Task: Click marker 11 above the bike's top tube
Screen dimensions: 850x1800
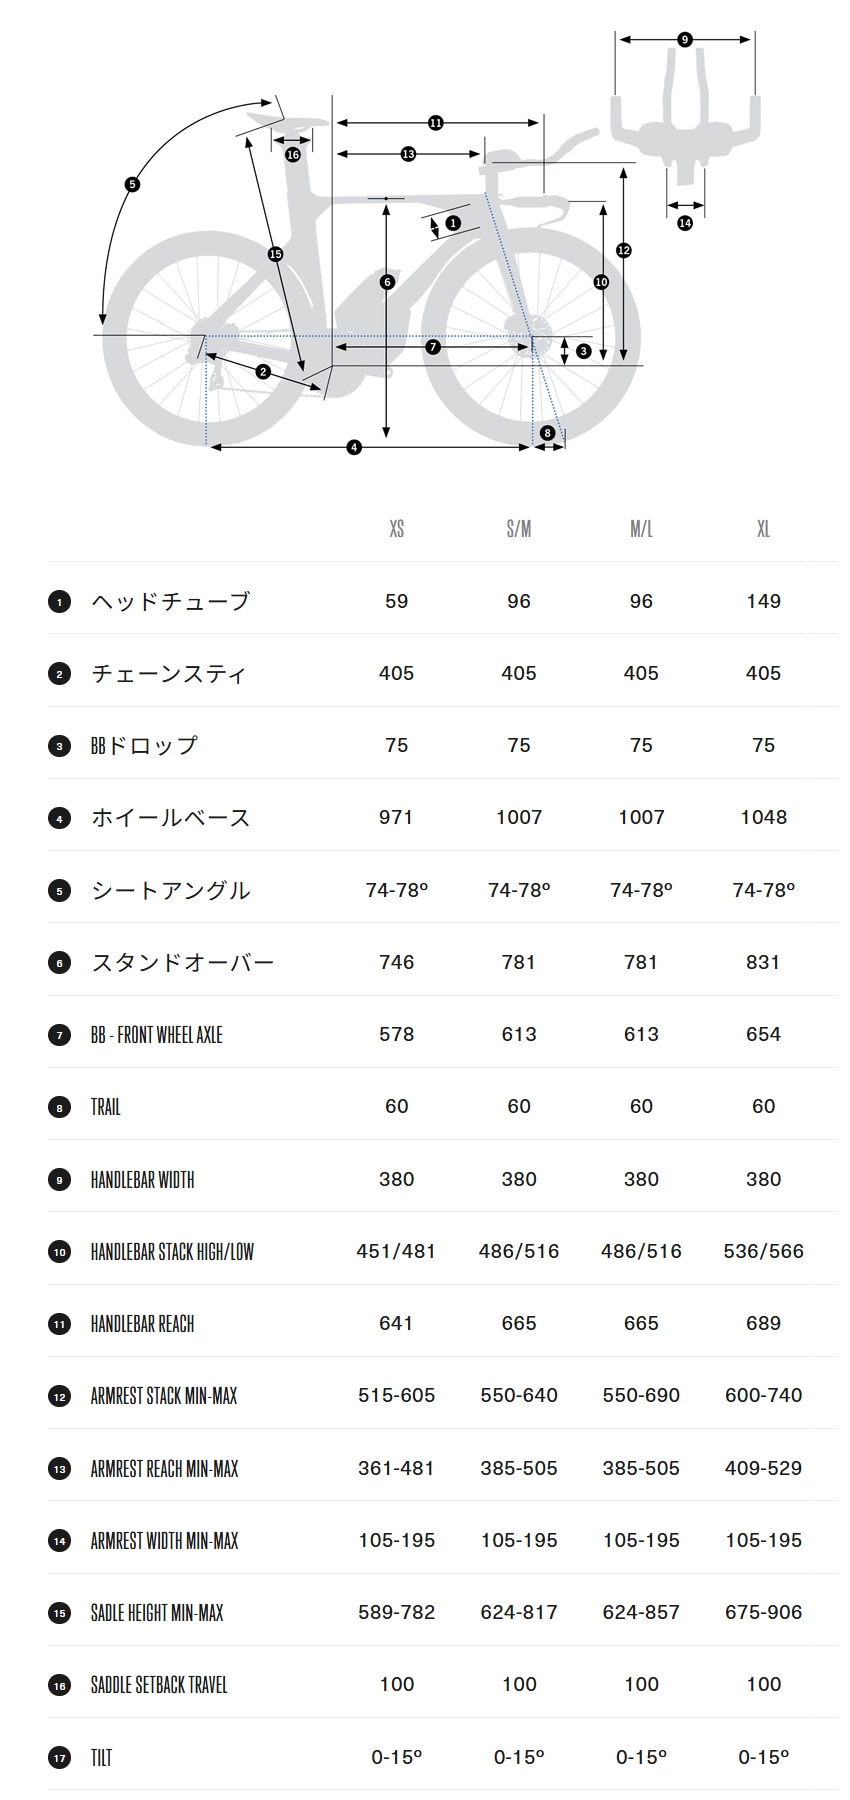Action: coord(435,123)
